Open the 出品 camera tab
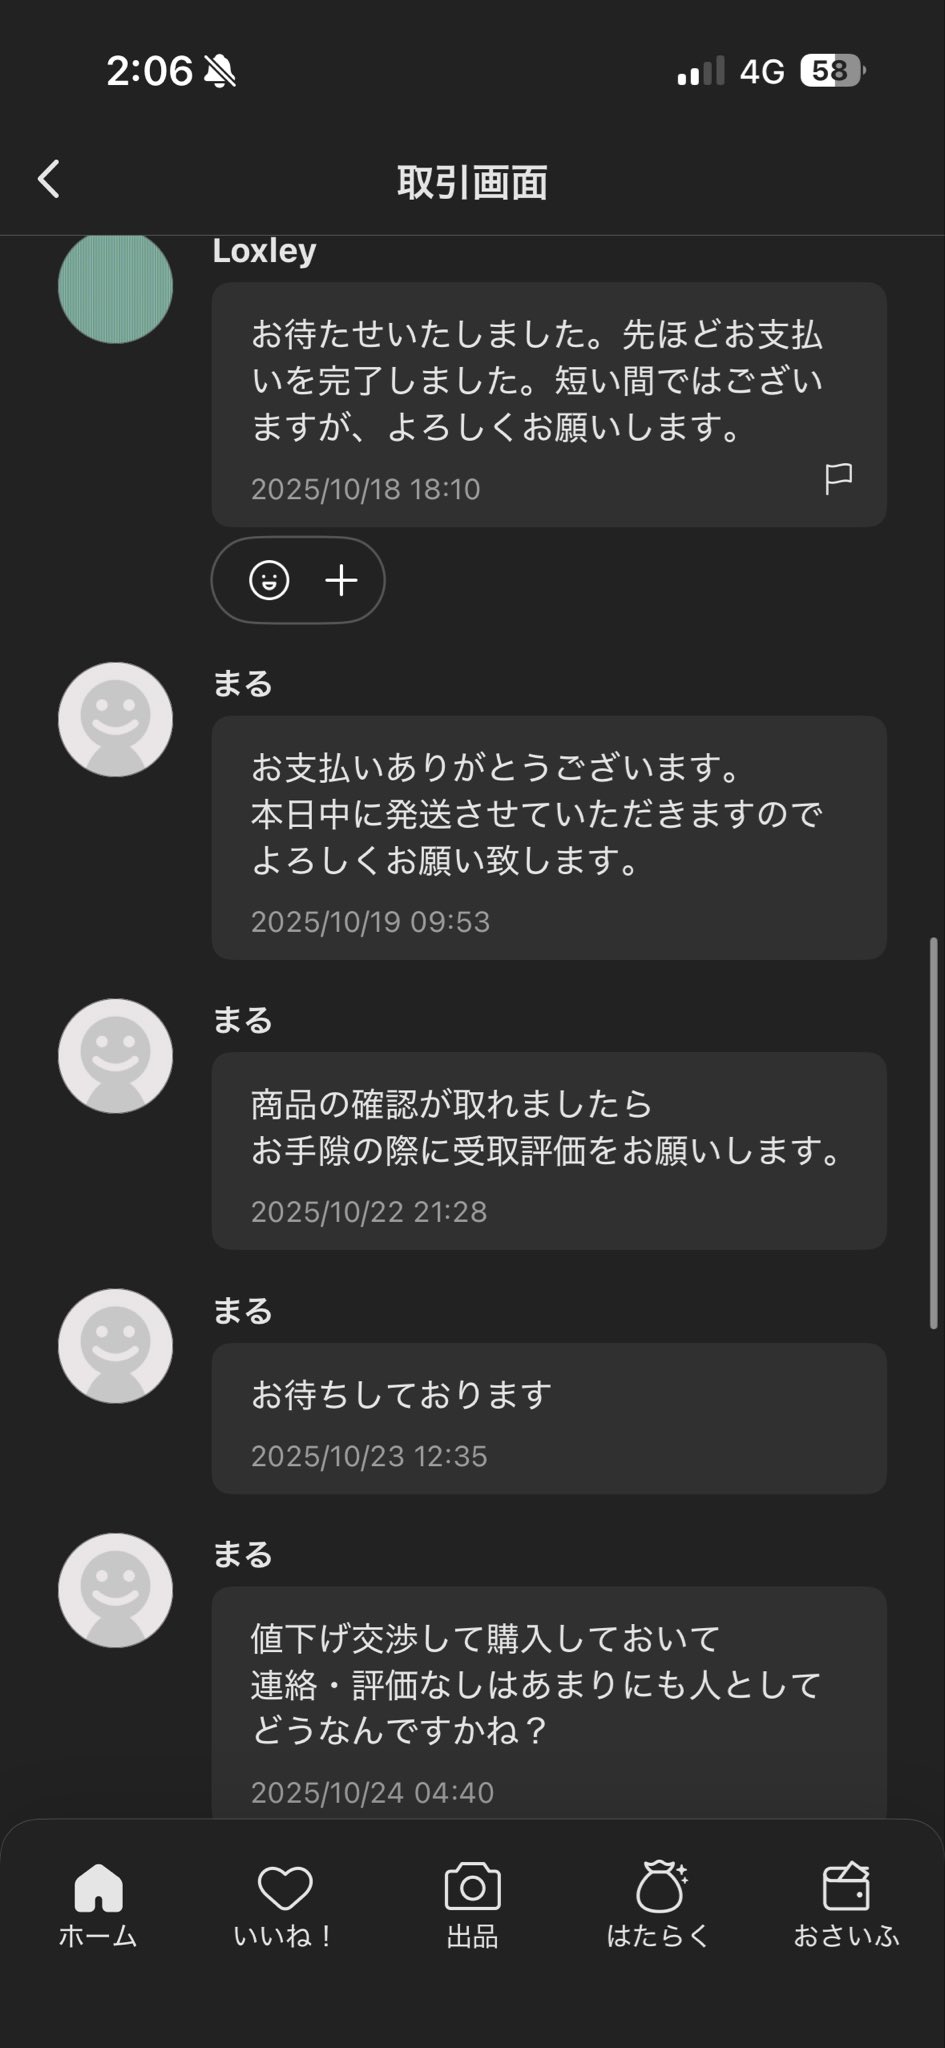Screen dimensions: 945x2048 click(472, 1906)
